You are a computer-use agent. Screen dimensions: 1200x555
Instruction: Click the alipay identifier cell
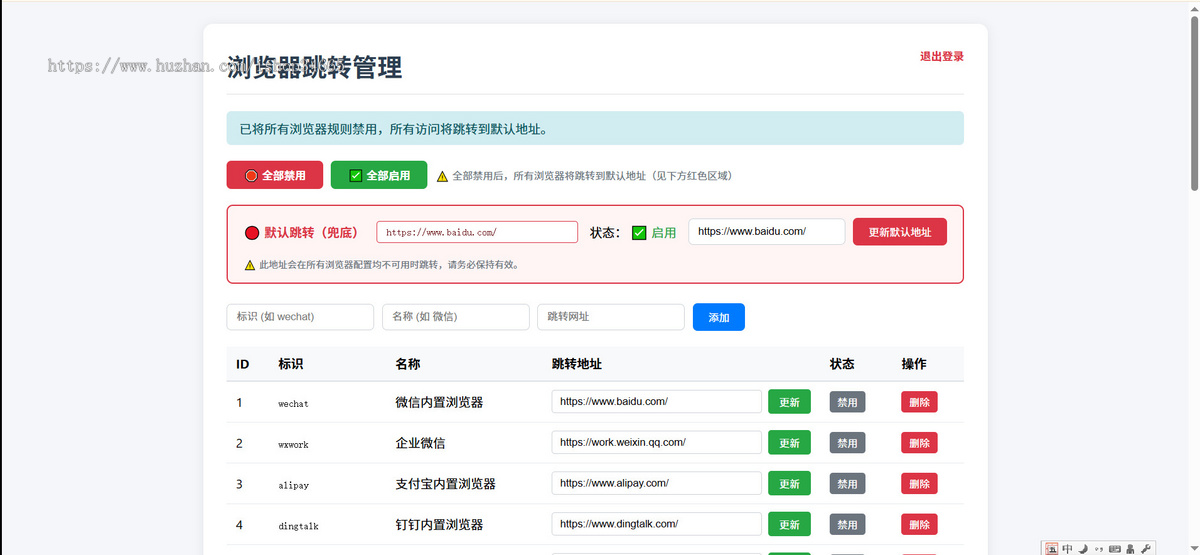(294, 485)
